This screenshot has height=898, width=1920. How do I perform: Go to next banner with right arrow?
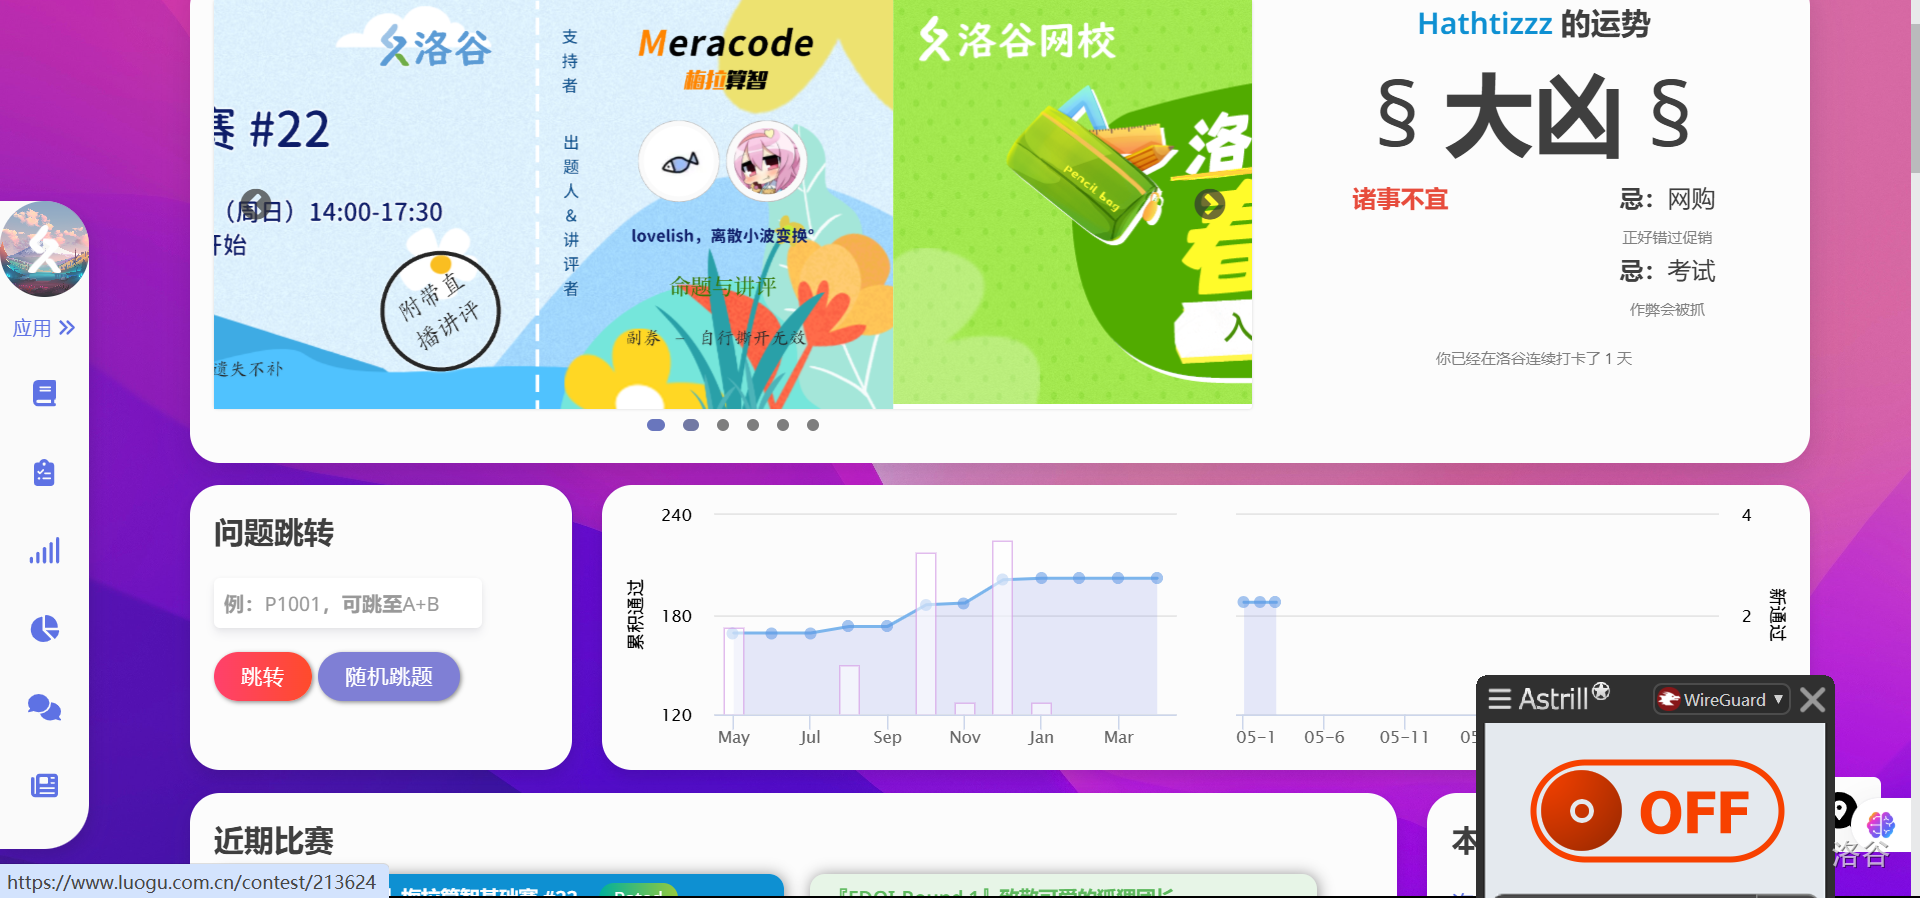(x=1210, y=204)
